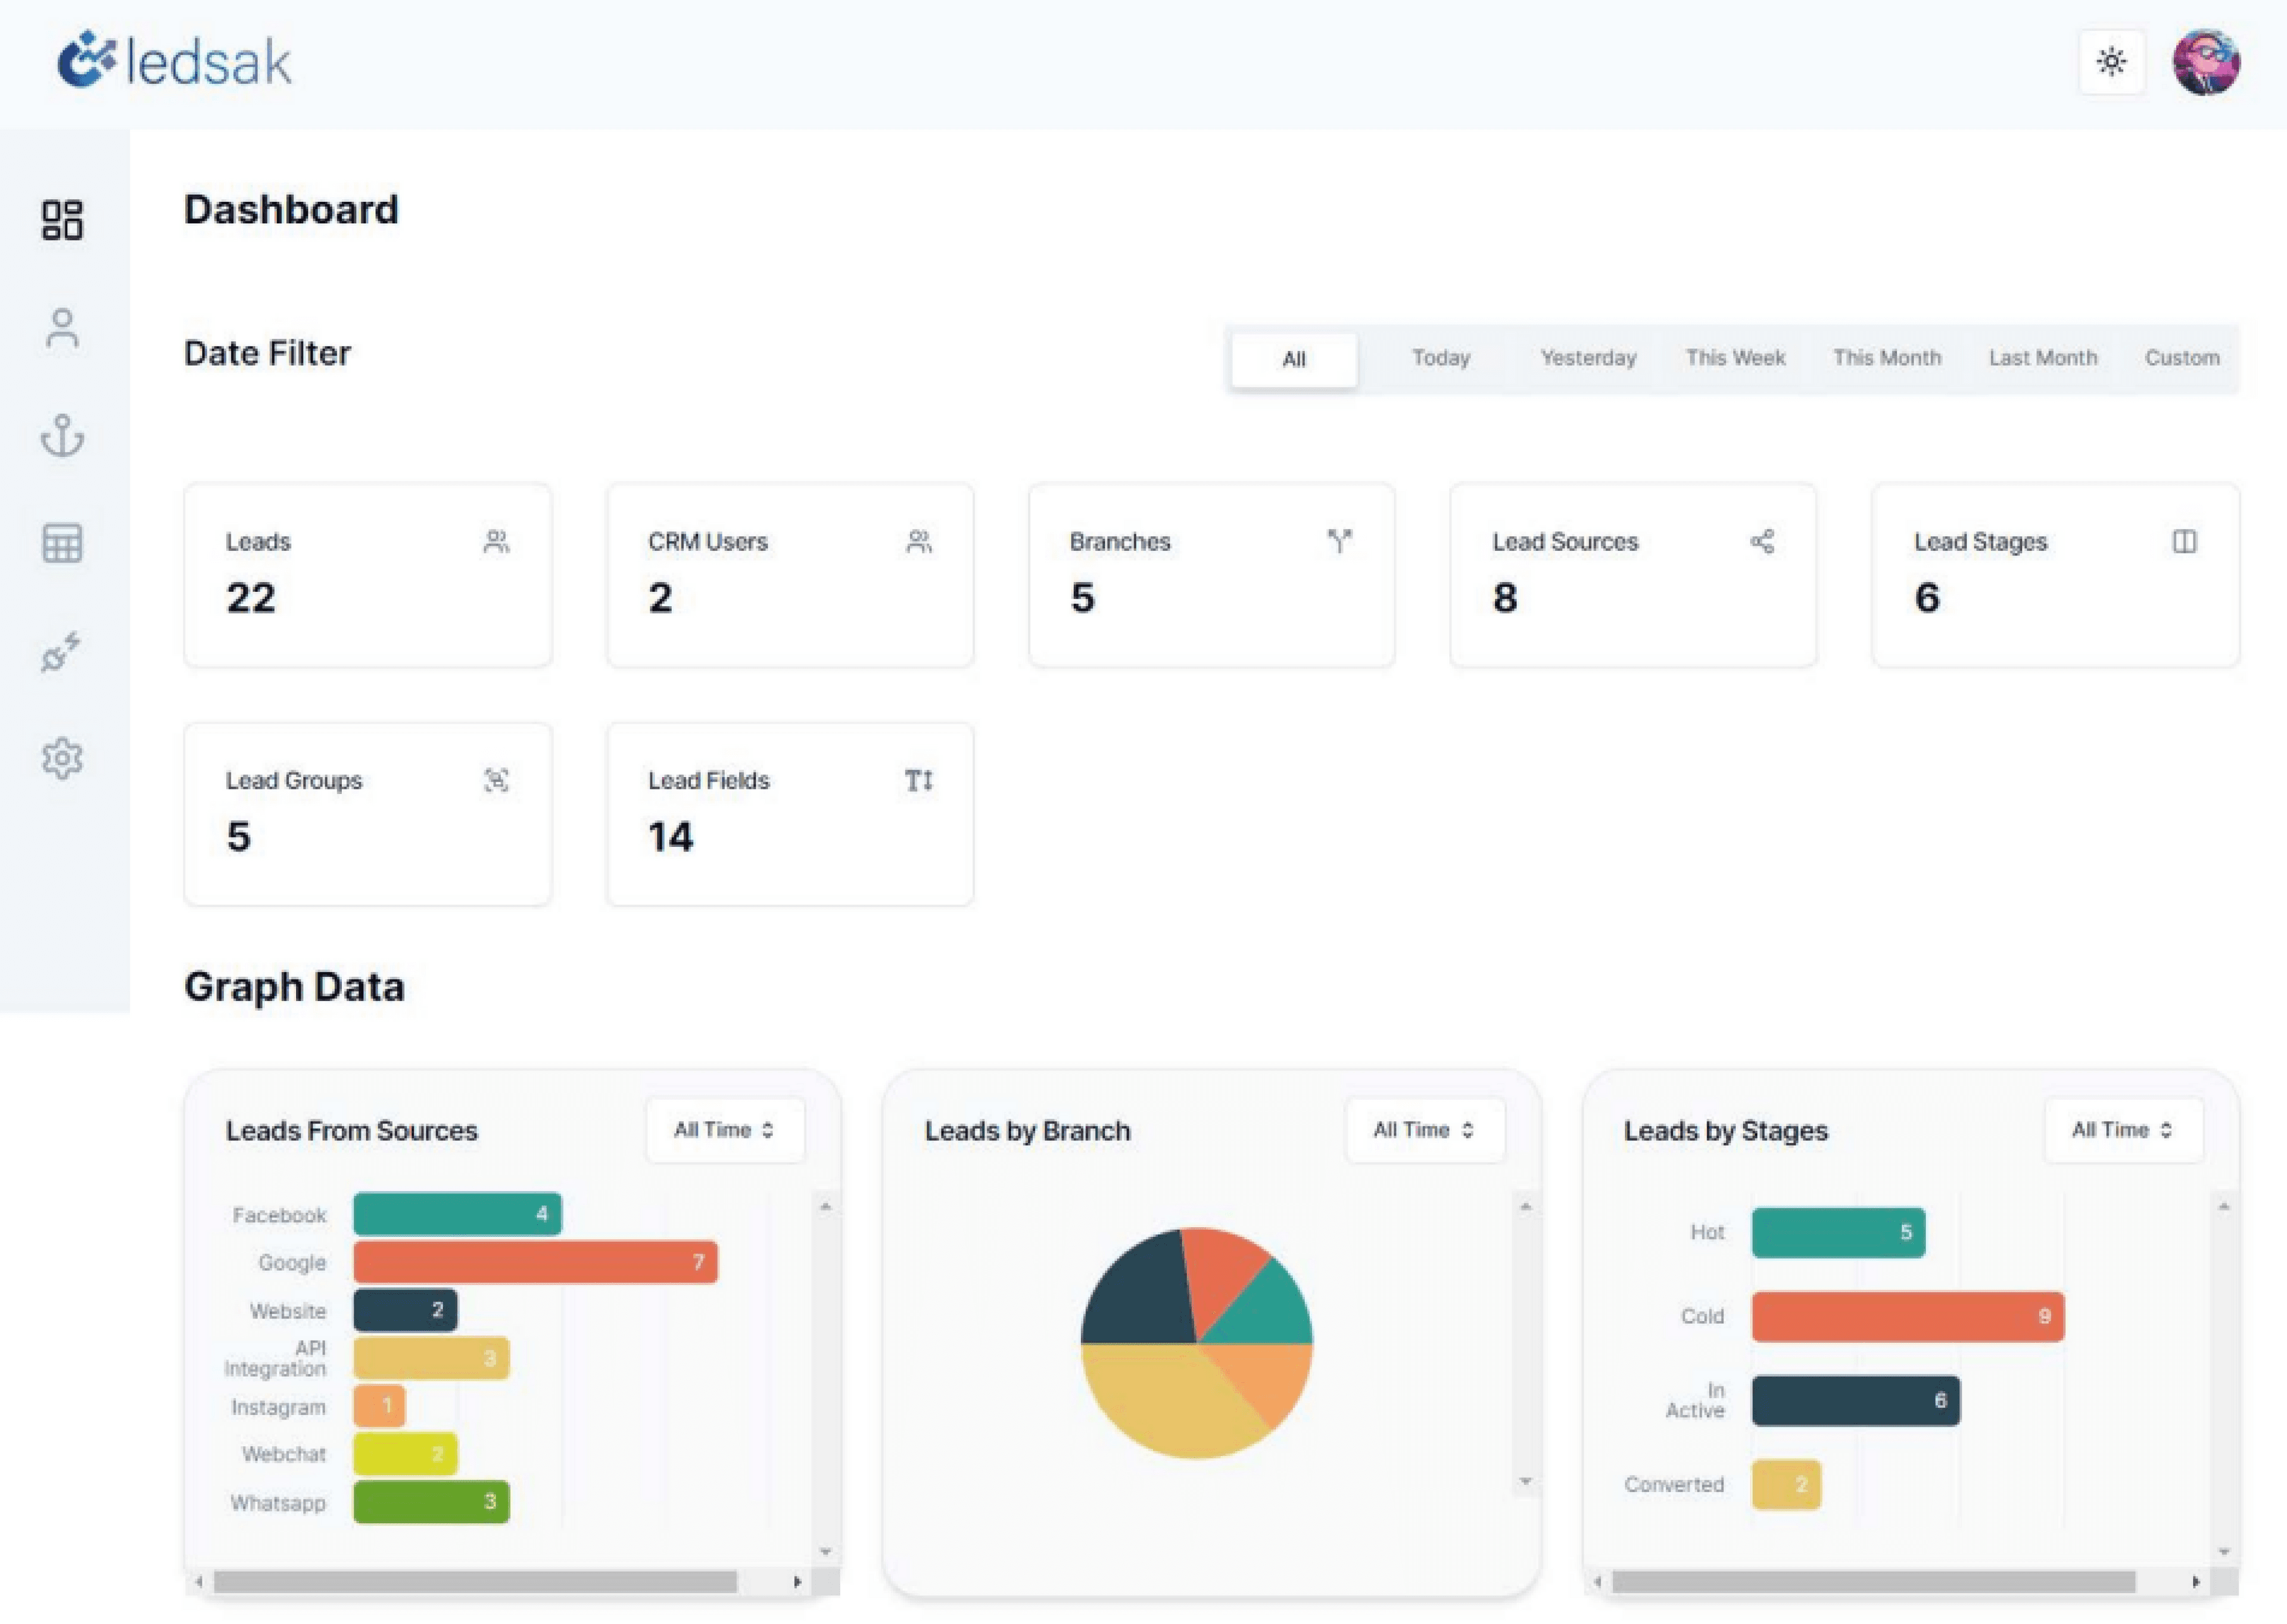The height and width of the screenshot is (1624, 2287).
Task: Select the Last Month filter tab
Action: coord(2043,358)
